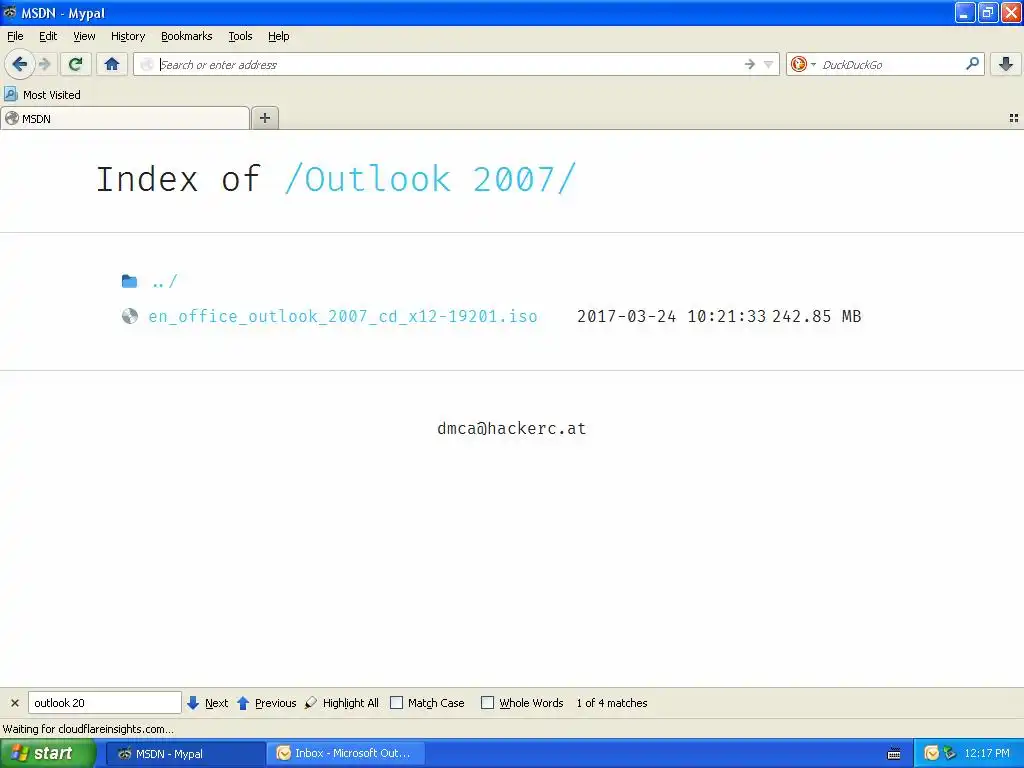
Task: Click the 2017-03-24 10:21:33 date text
Action: coord(671,316)
